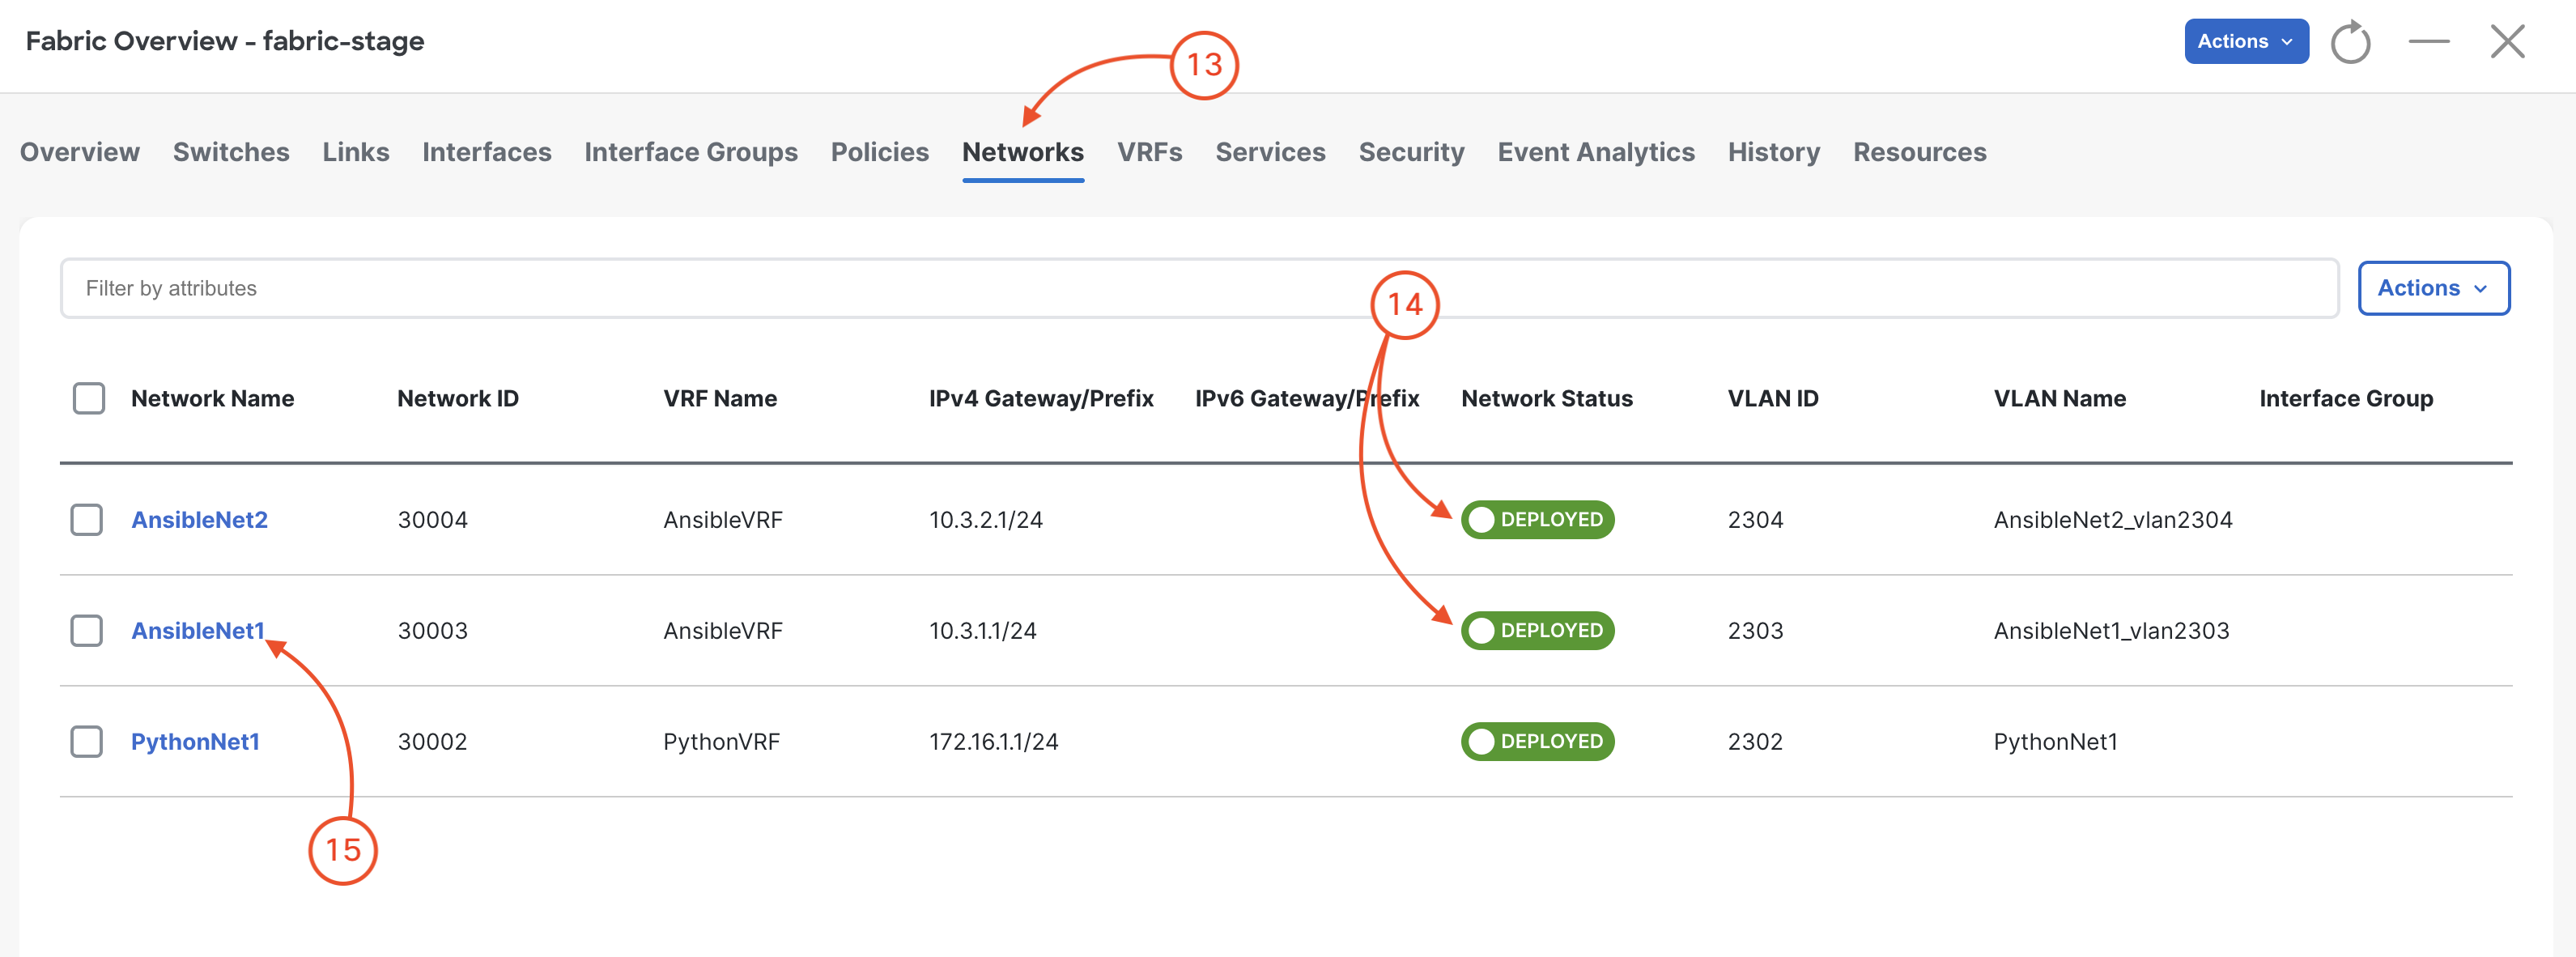Switch to the Overview tab

click(x=80, y=152)
